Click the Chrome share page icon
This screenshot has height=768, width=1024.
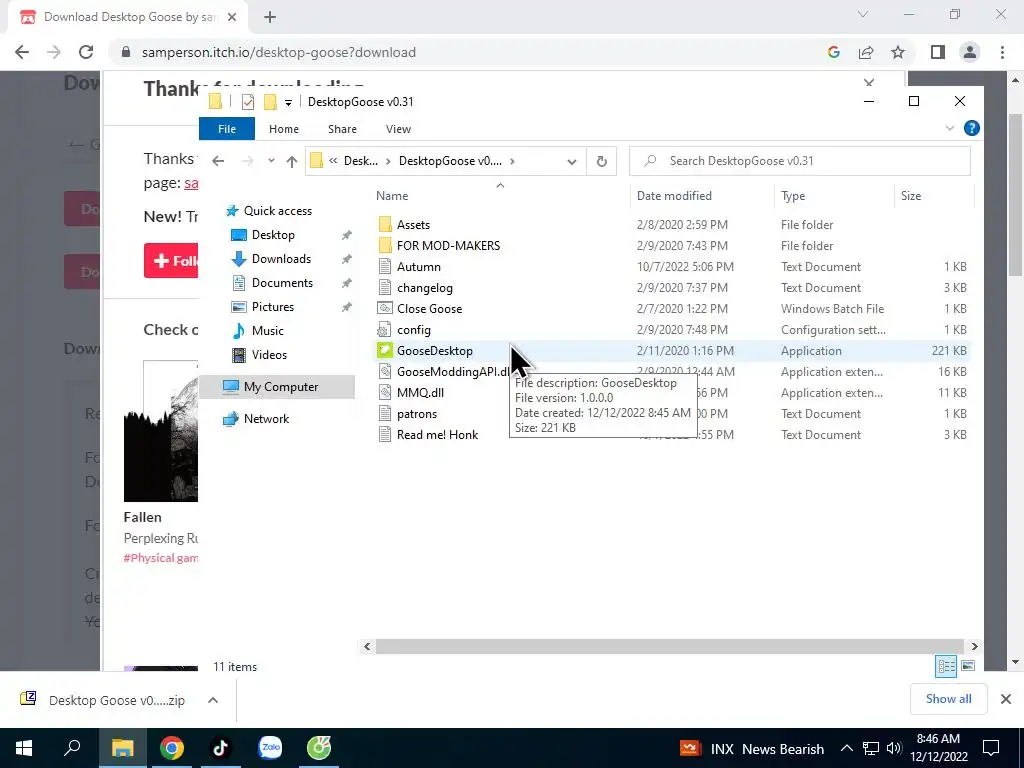tap(866, 52)
